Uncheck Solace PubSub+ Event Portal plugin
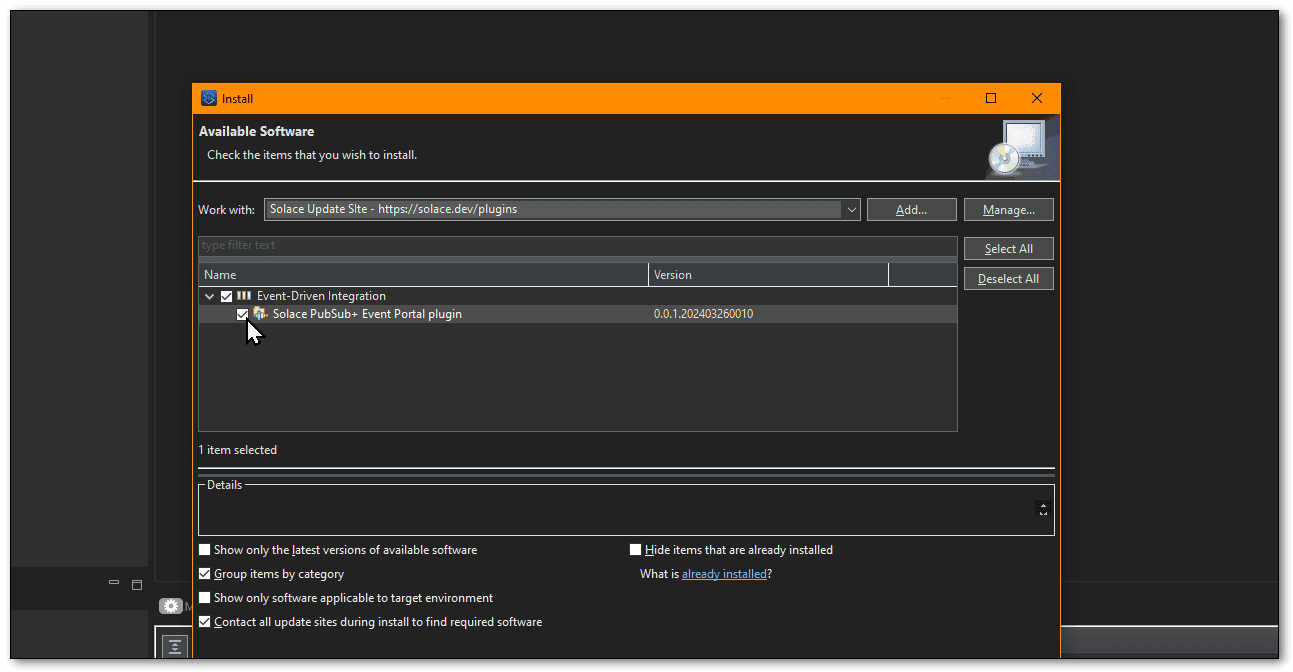Screen dimensions: 1293x672 [242, 314]
